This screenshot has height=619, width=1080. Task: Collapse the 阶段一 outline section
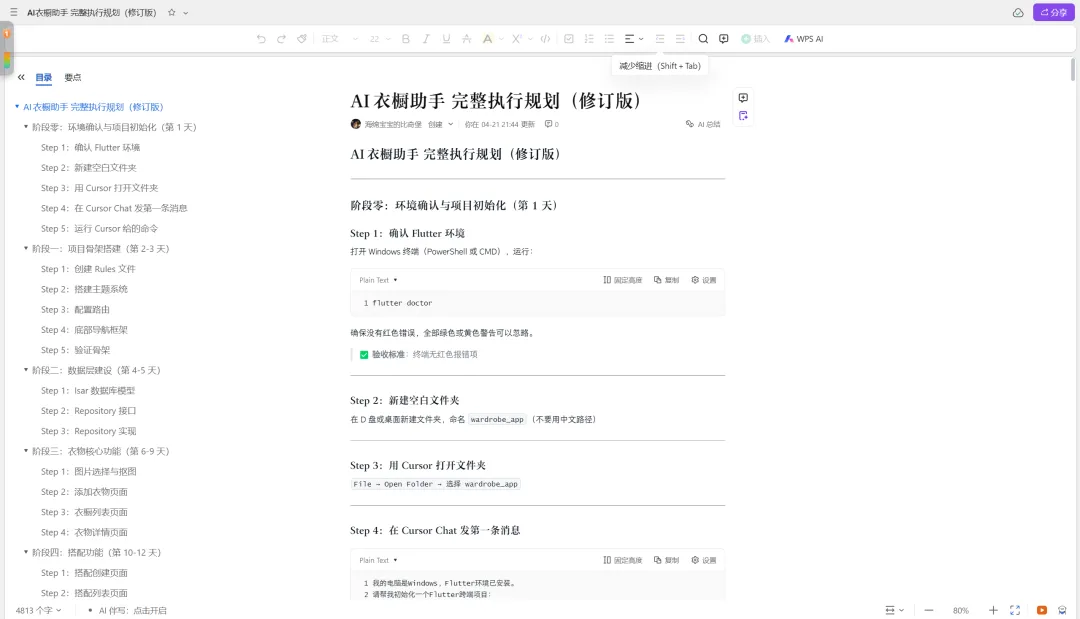click(26, 249)
